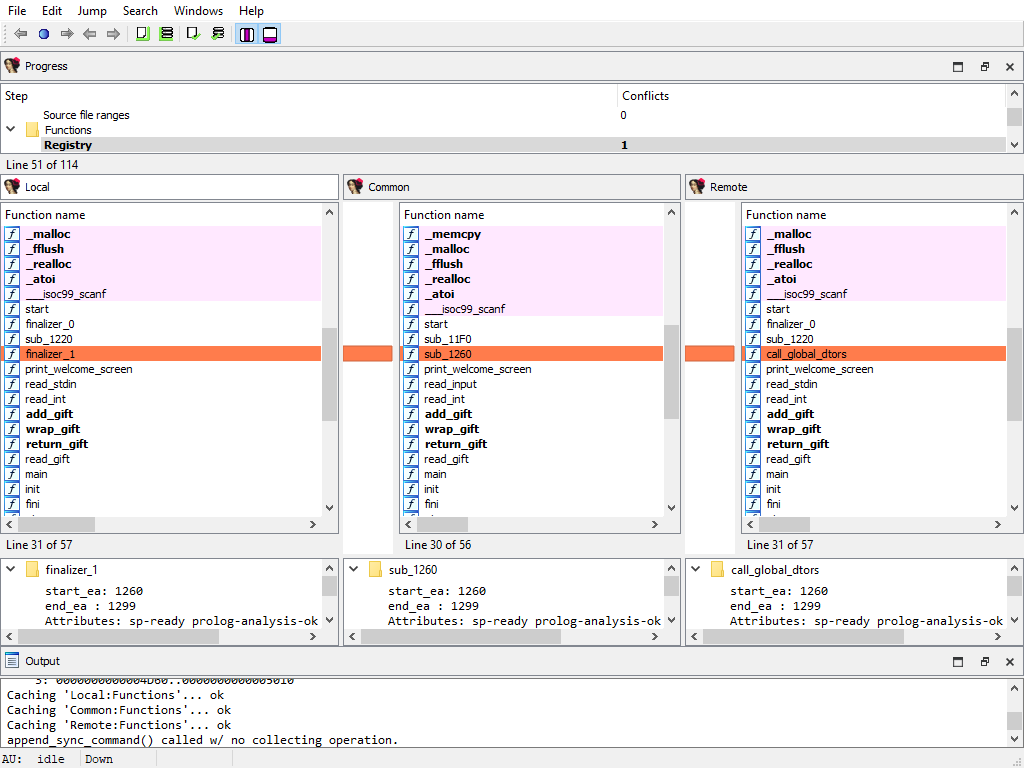Screen dimensions: 1024x768
Task: Collapse the call_global_dtors details entry
Action: (x=697, y=568)
